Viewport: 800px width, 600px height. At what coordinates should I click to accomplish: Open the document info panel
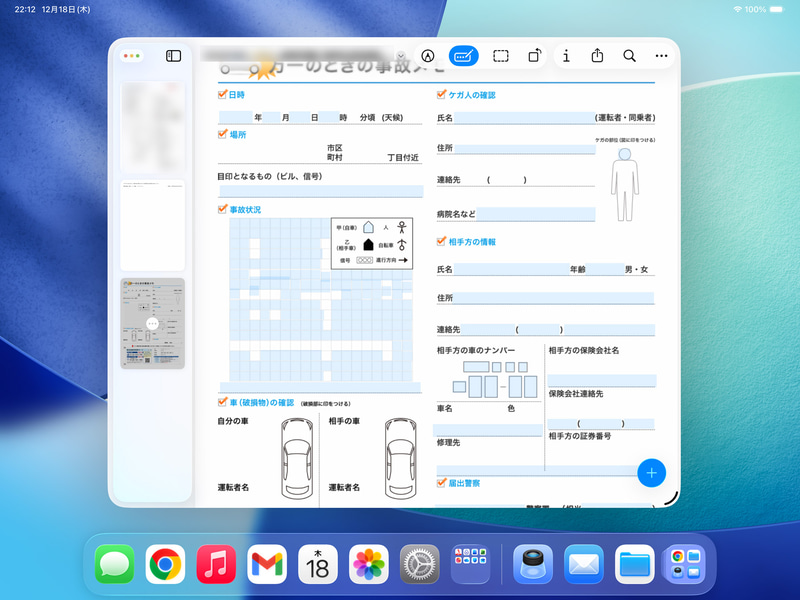pyautogui.click(x=566, y=57)
